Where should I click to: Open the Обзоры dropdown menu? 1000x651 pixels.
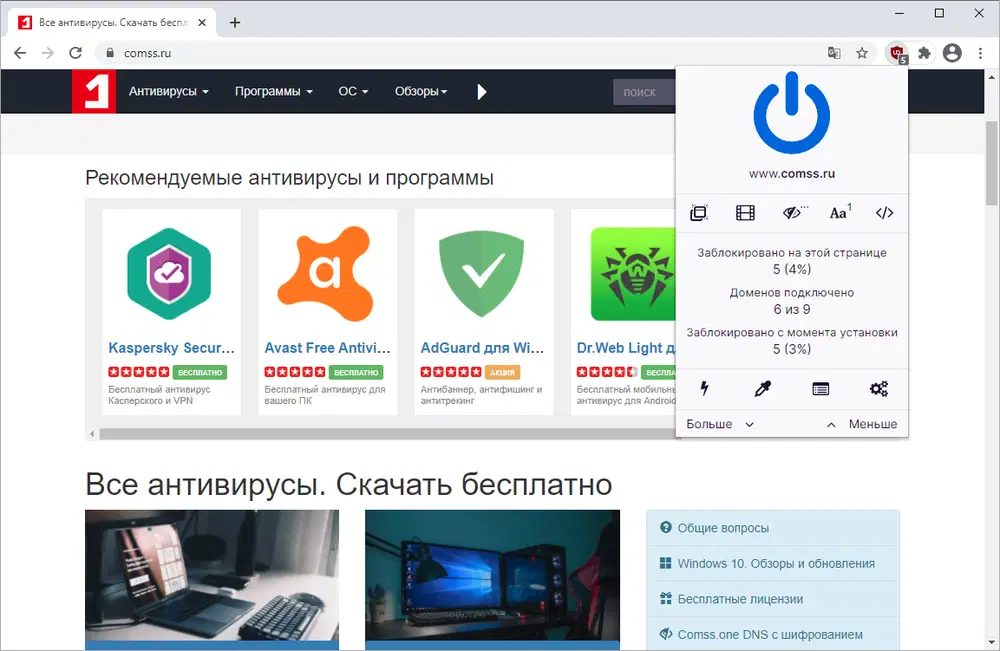[421, 91]
